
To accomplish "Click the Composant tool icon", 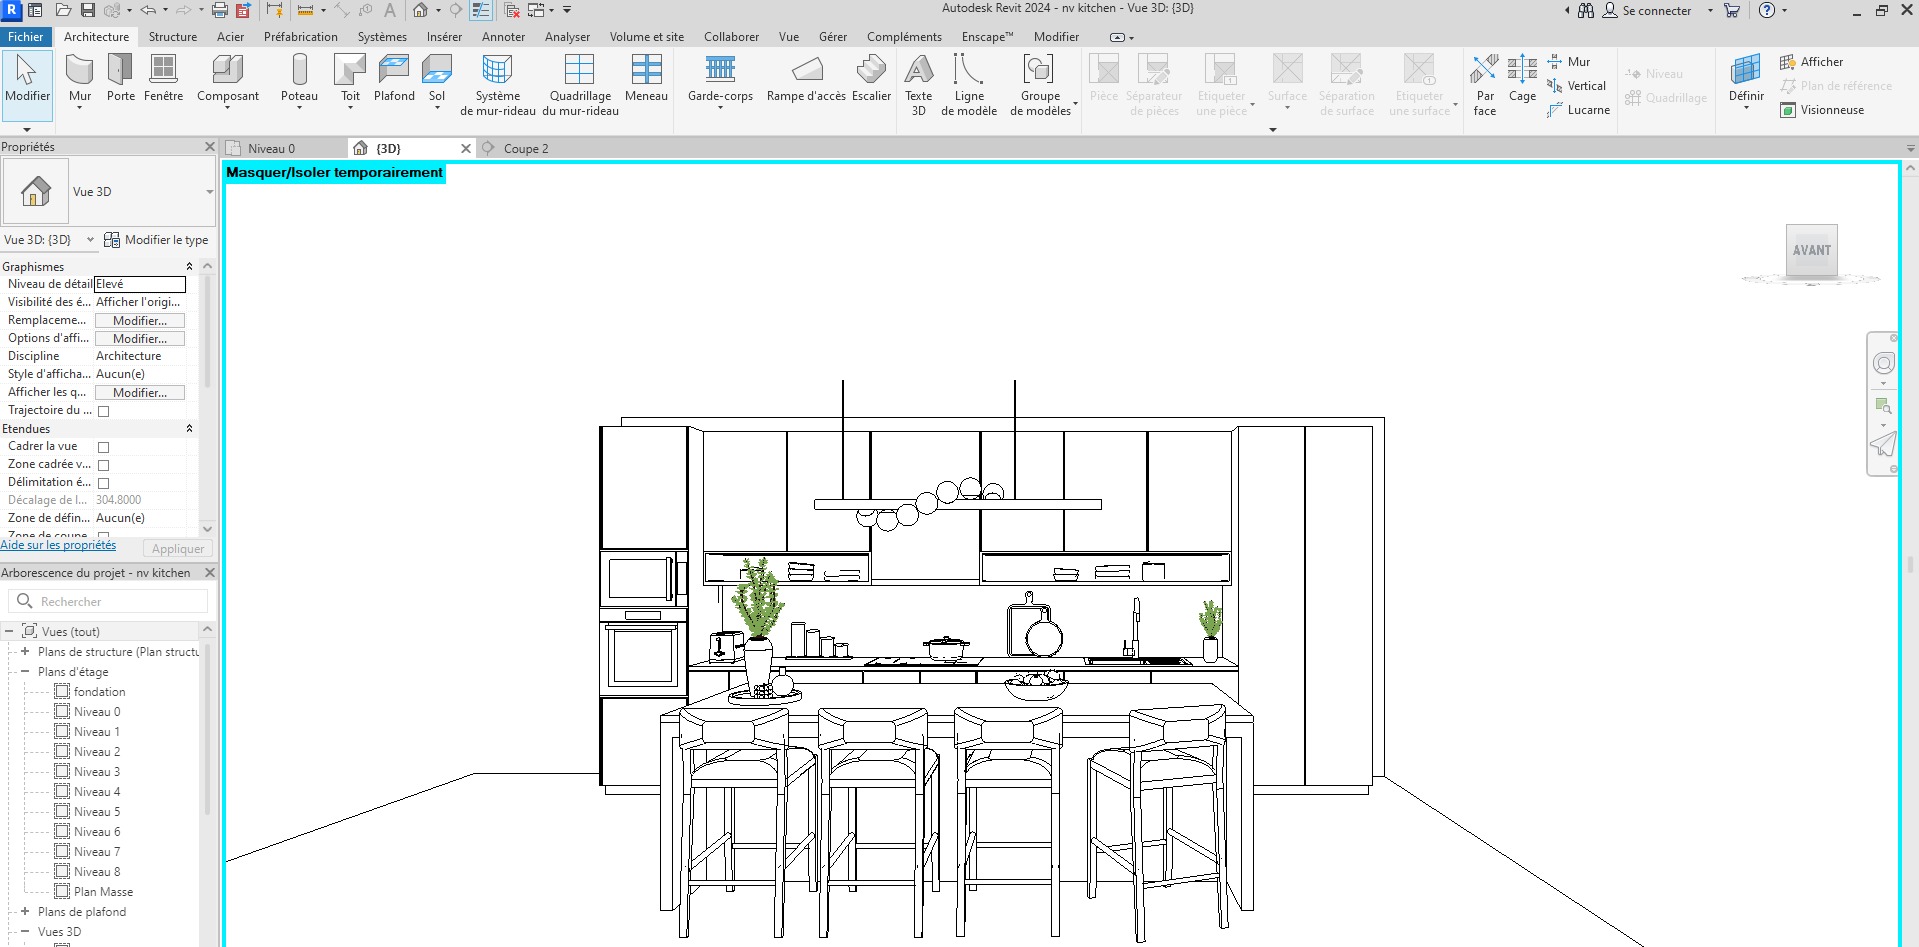I will pyautogui.click(x=228, y=70).
